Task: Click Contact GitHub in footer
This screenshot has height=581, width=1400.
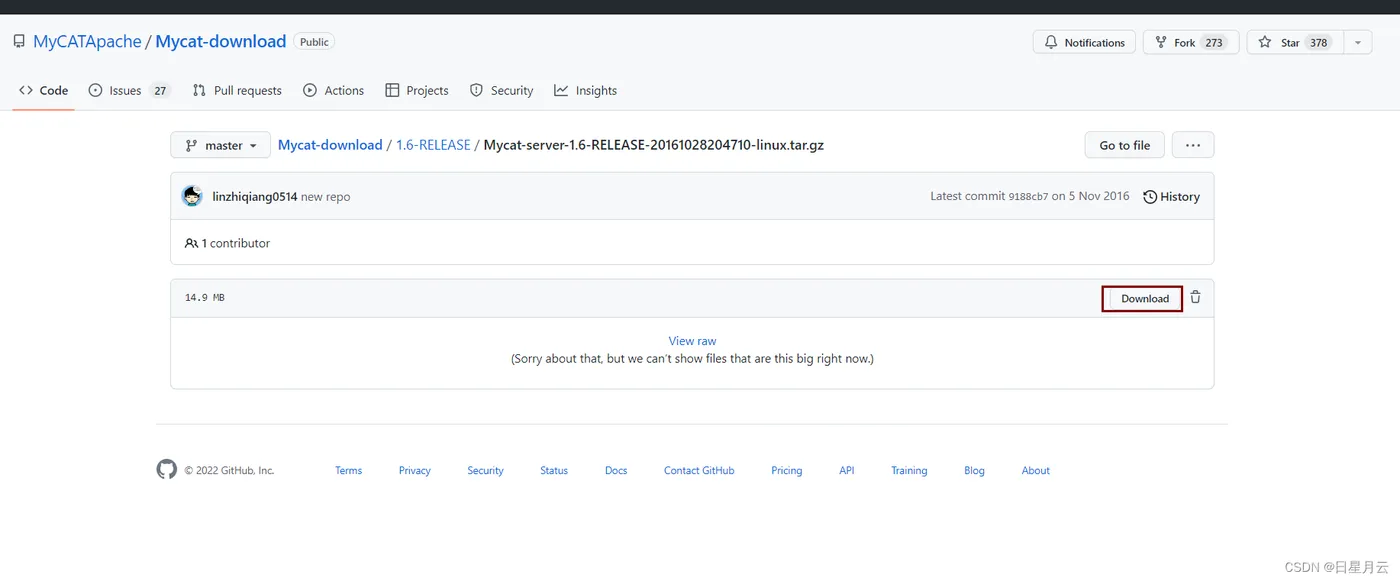Action: click(x=699, y=470)
